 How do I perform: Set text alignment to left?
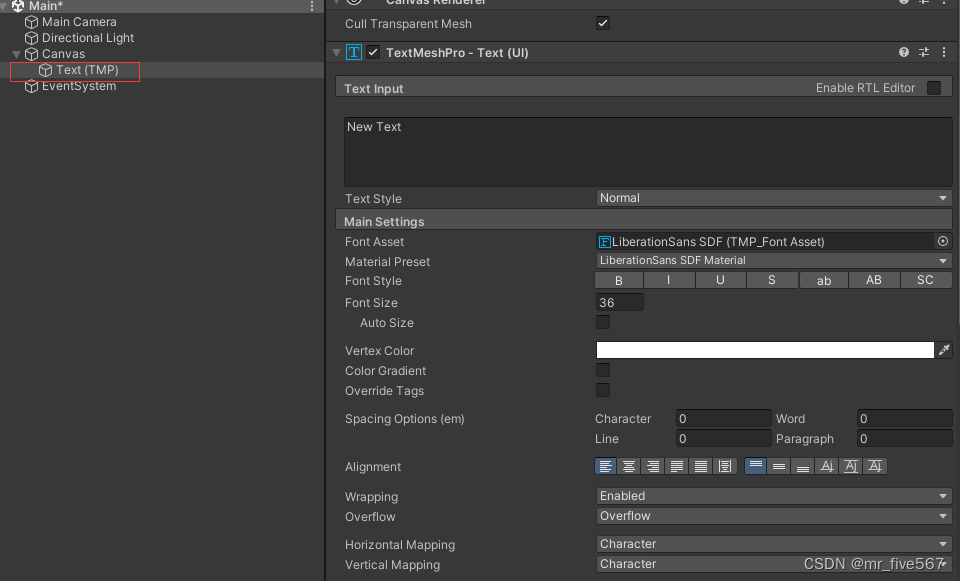pyautogui.click(x=606, y=465)
